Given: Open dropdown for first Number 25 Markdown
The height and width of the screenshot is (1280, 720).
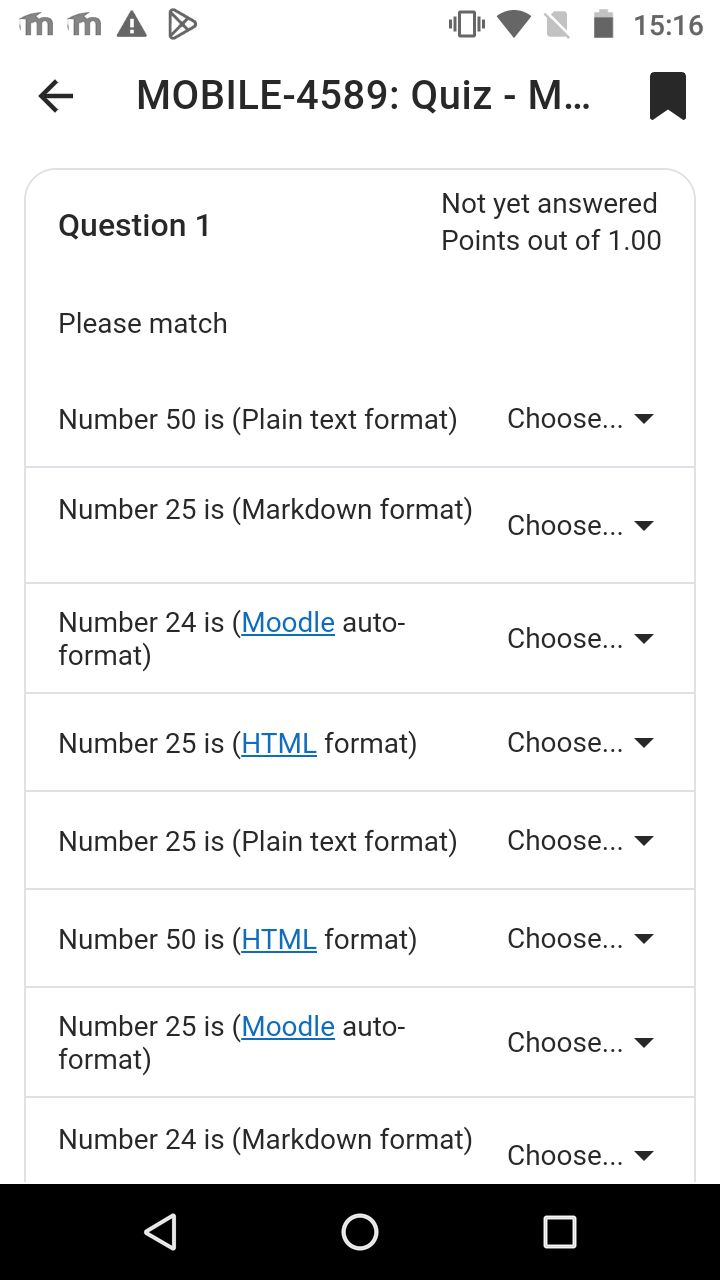Looking at the screenshot, I should [581, 525].
